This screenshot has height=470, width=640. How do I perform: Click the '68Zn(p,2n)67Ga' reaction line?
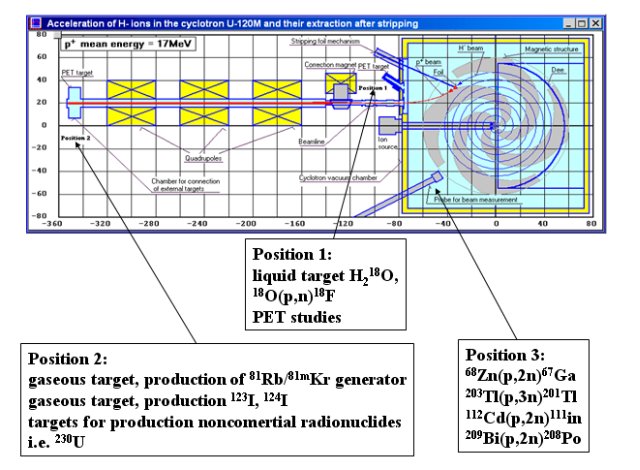coord(520,375)
